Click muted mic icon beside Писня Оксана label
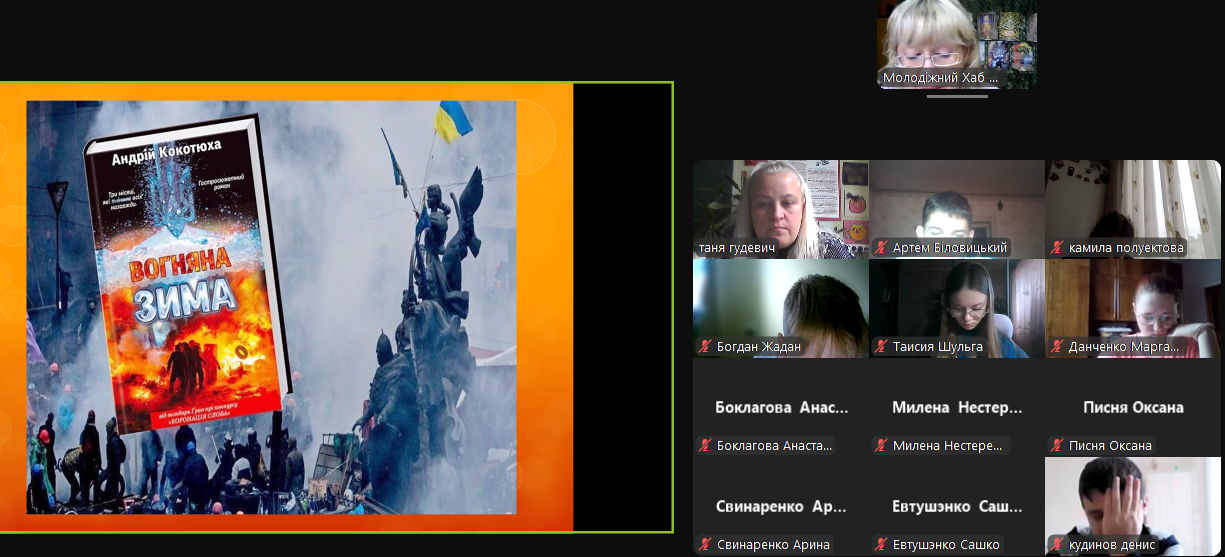This screenshot has height=557, width=1225. click(x=1057, y=446)
